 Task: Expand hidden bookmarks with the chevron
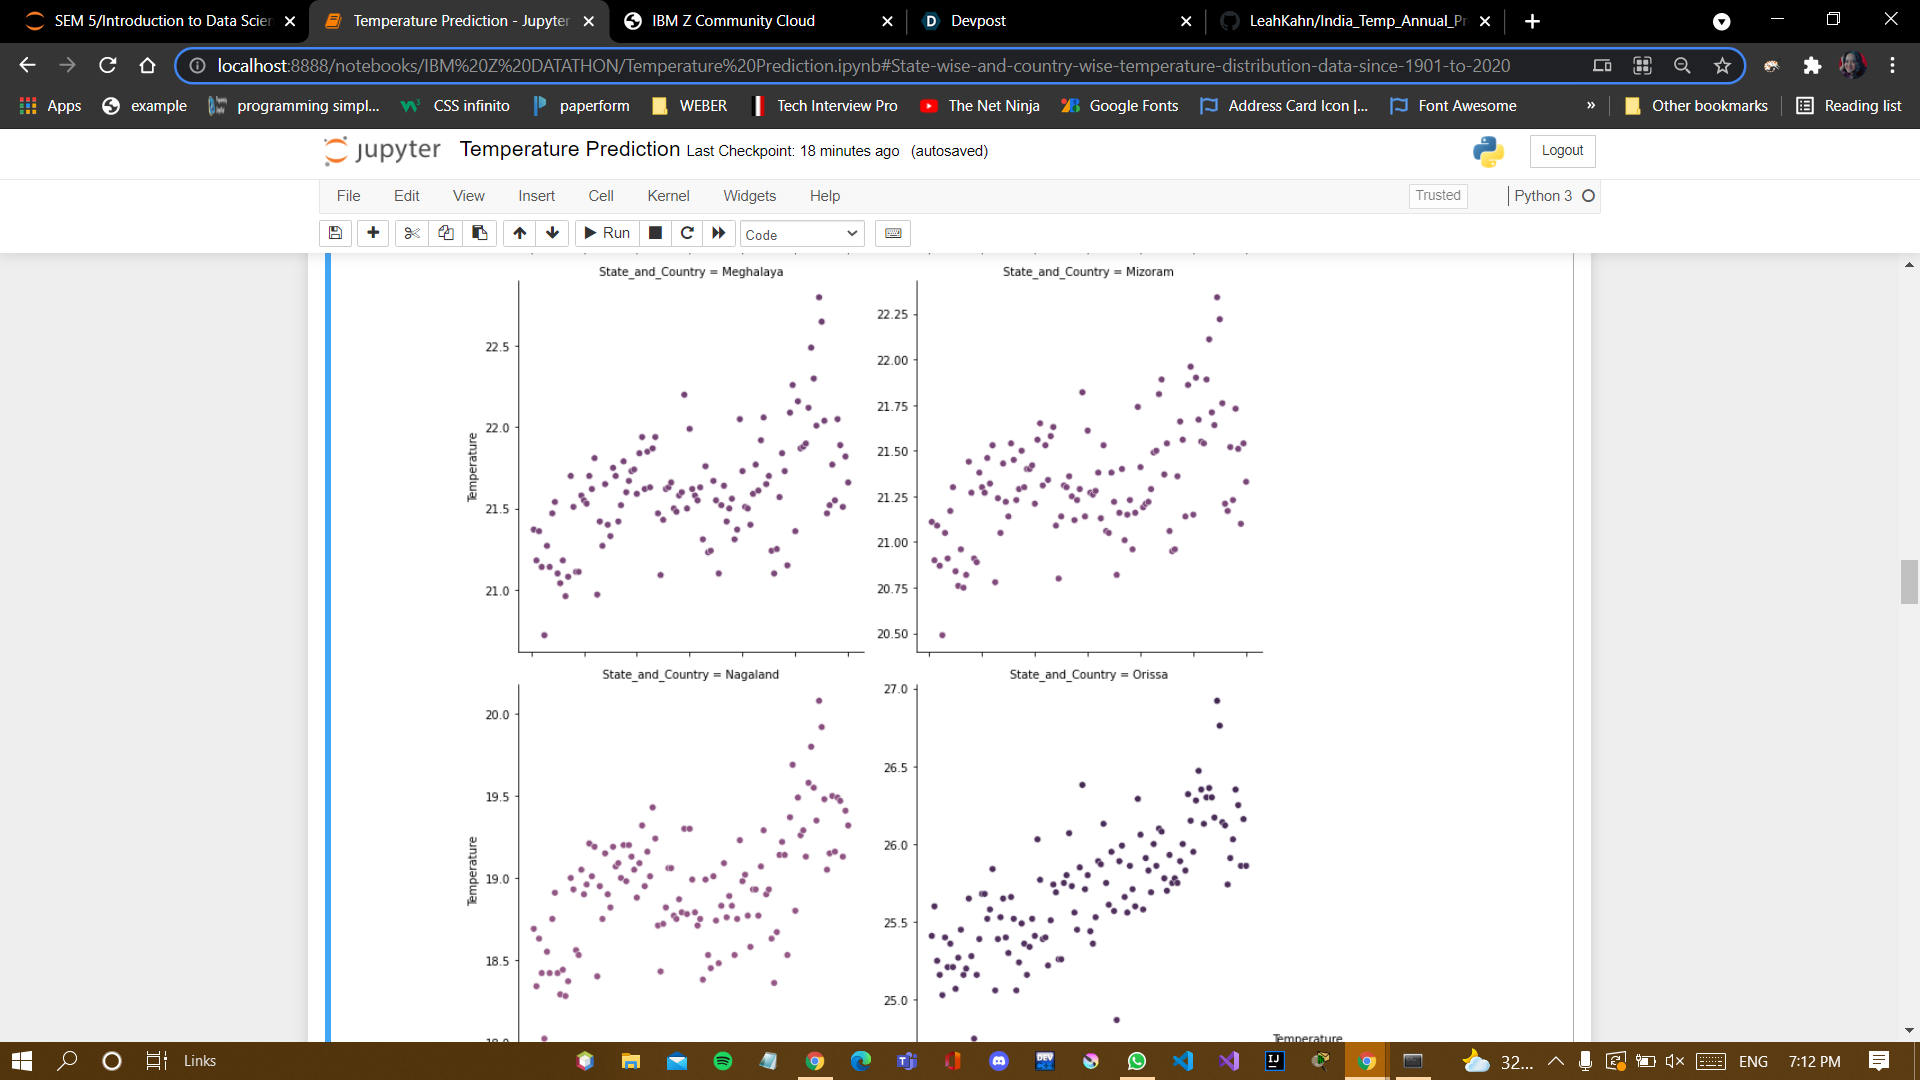click(x=1591, y=105)
